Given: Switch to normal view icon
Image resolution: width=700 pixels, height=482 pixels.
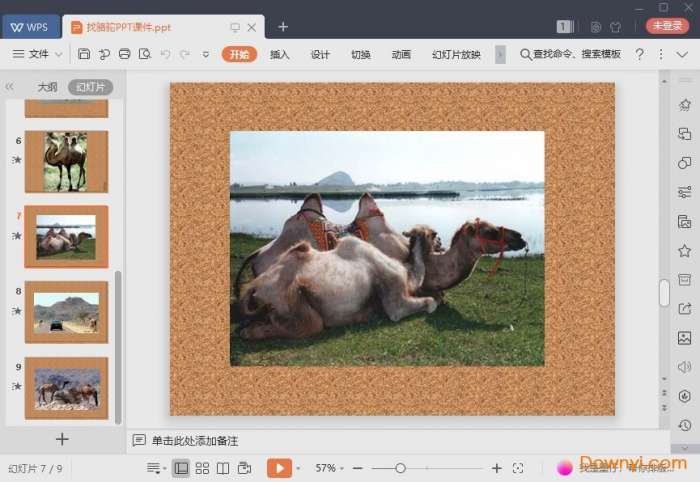Looking at the screenshot, I should click(x=181, y=468).
